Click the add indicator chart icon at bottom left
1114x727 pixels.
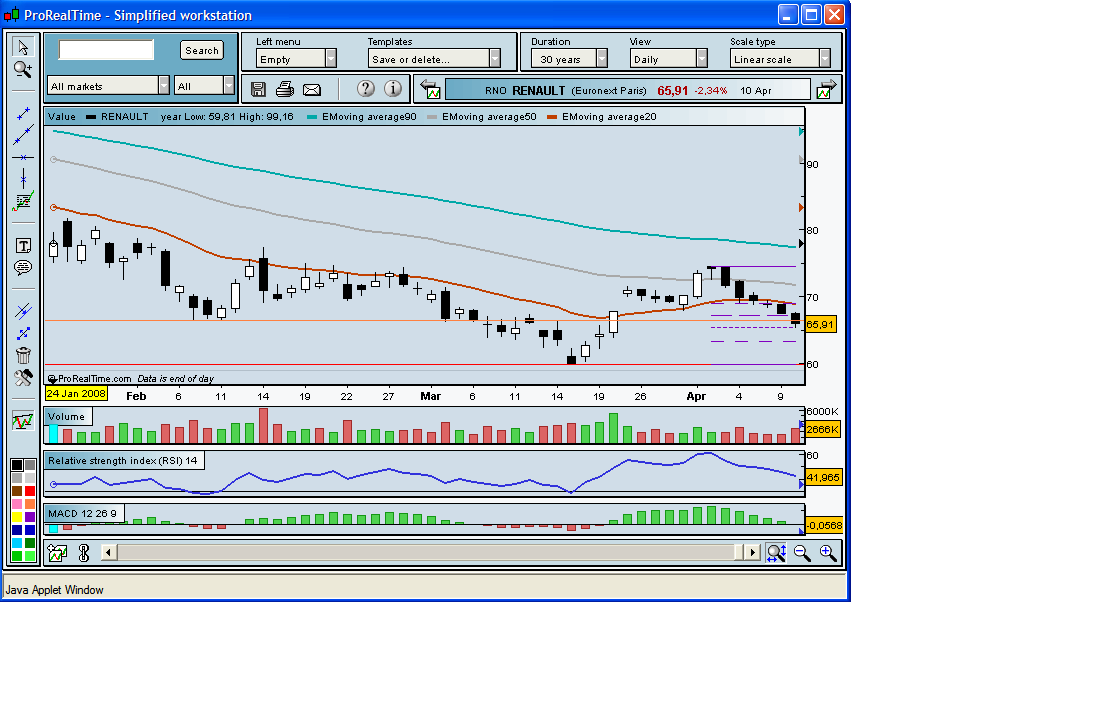[x=57, y=552]
